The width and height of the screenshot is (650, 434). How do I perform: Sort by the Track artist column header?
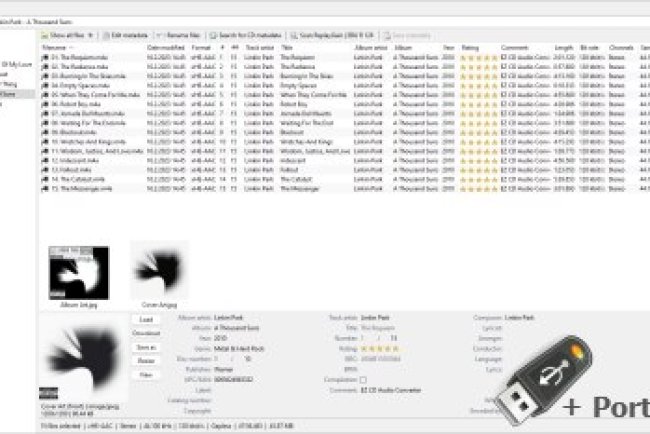(x=260, y=48)
